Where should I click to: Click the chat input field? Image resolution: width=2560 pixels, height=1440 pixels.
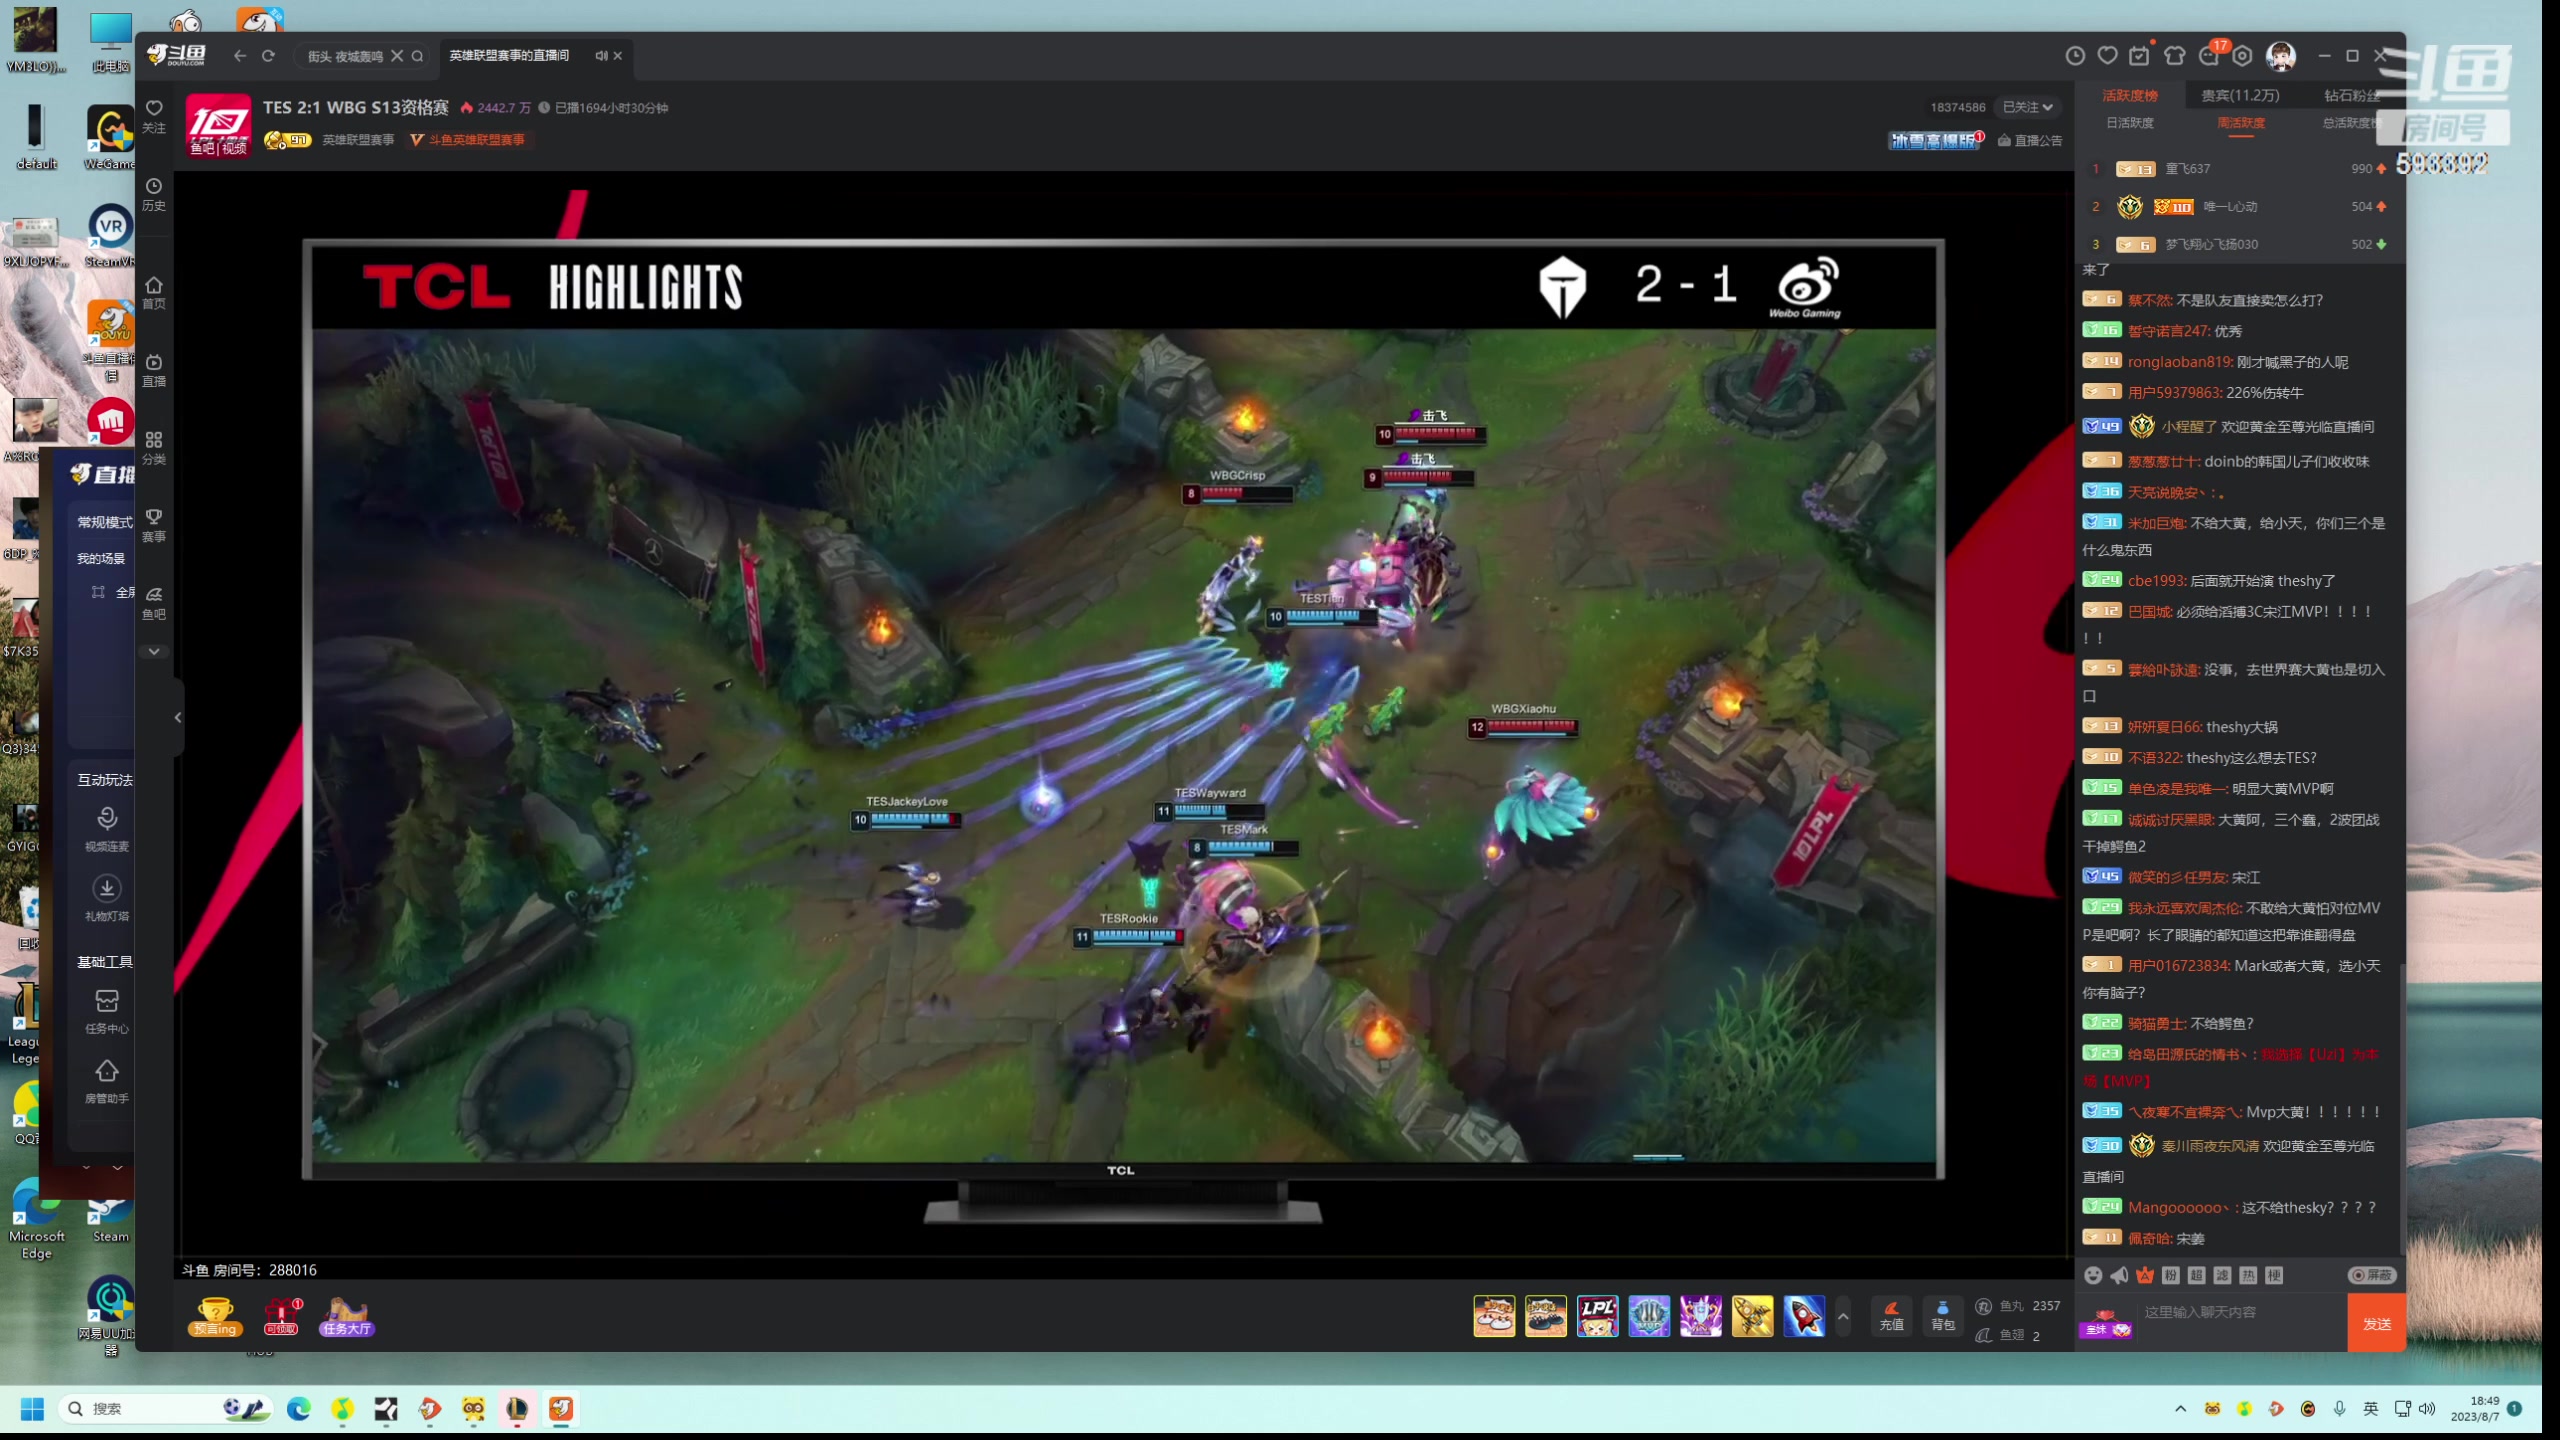point(2240,1312)
